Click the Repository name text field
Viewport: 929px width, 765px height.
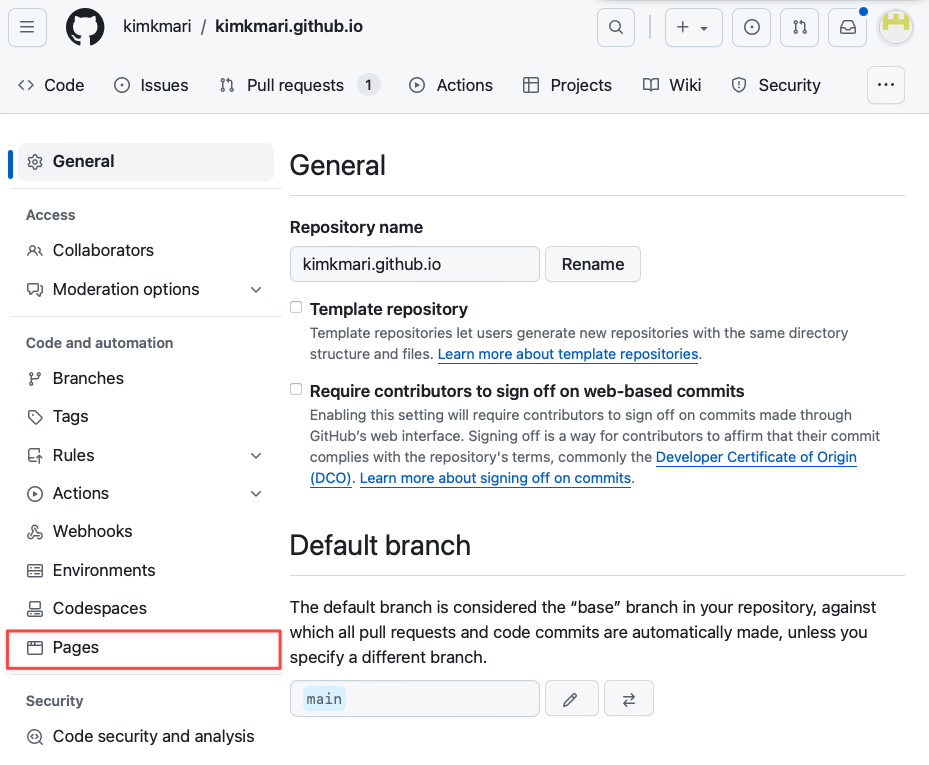click(414, 265)
